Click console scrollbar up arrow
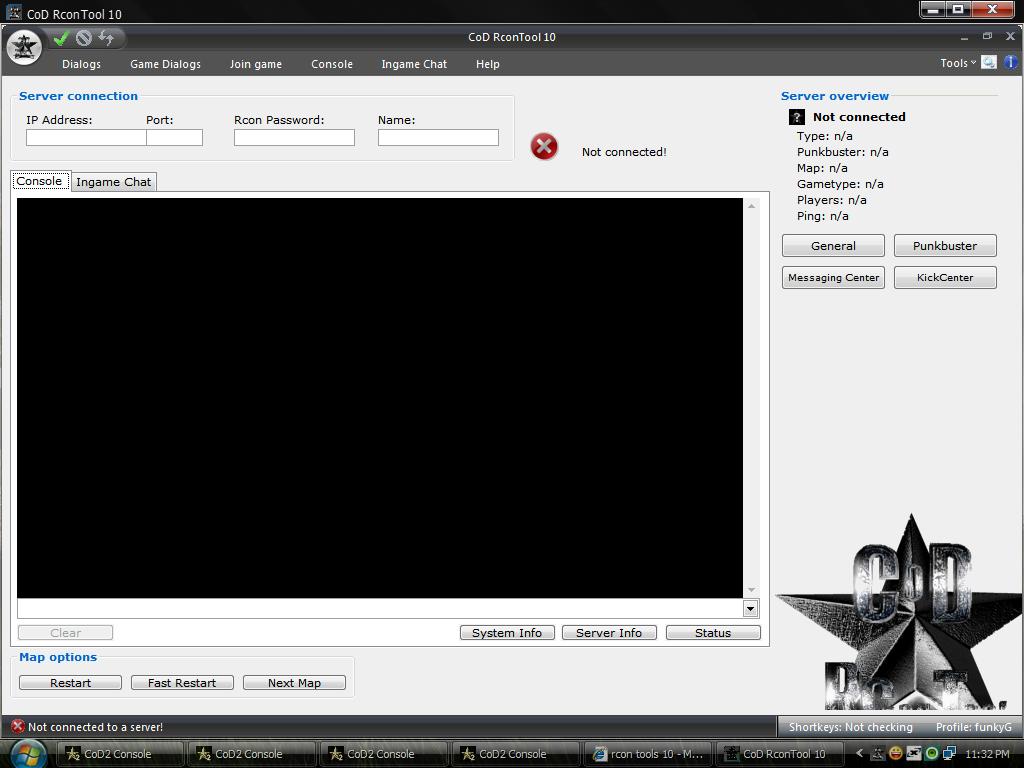 click(x=751, y=206)
